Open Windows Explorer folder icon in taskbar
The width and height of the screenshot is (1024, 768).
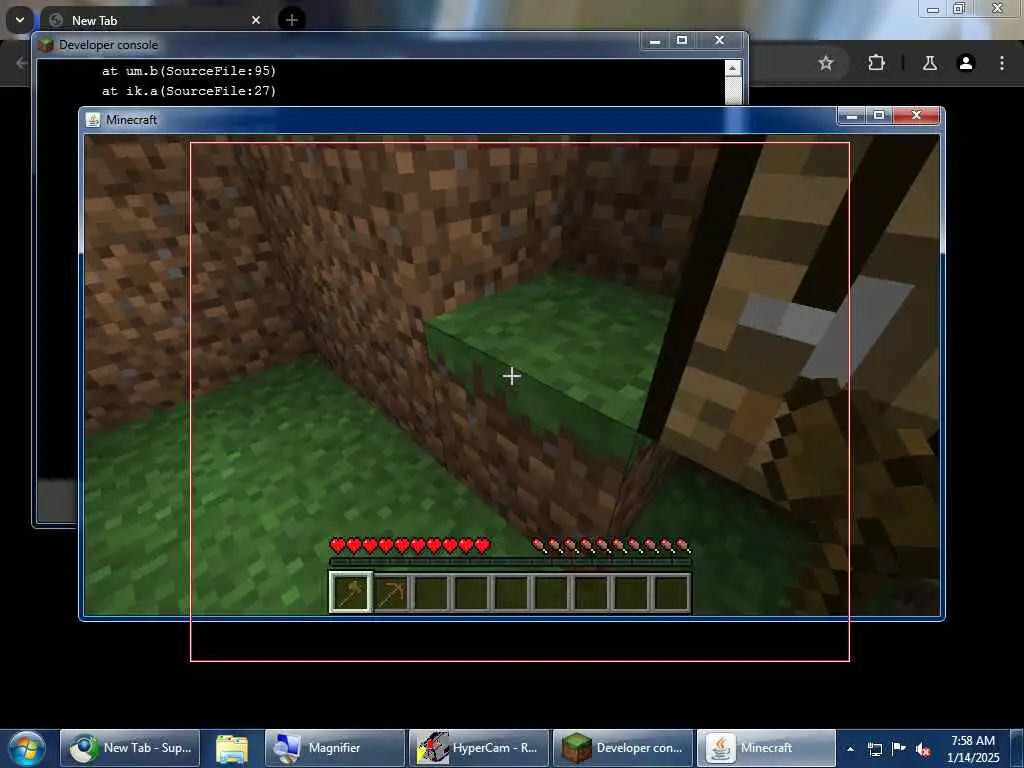[232, 748]
